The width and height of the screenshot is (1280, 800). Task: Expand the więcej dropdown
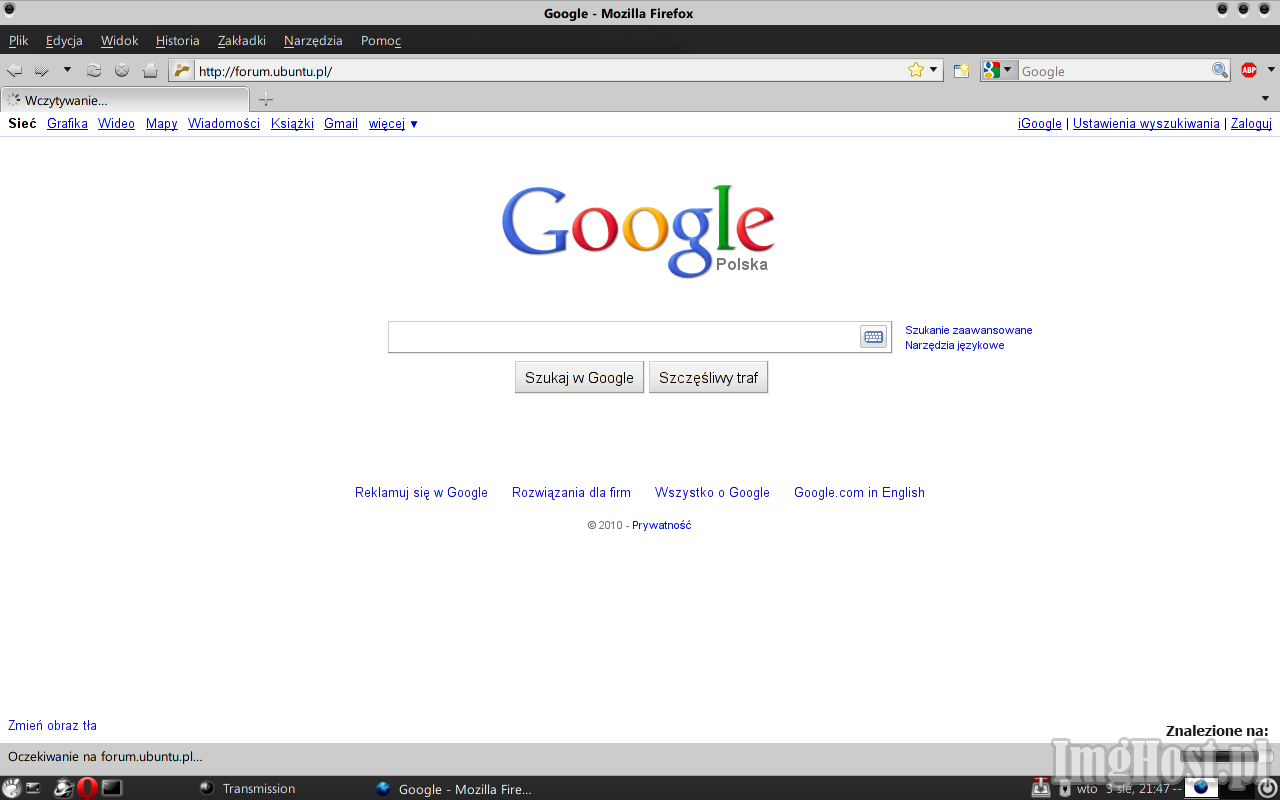(x=394, y=124)
